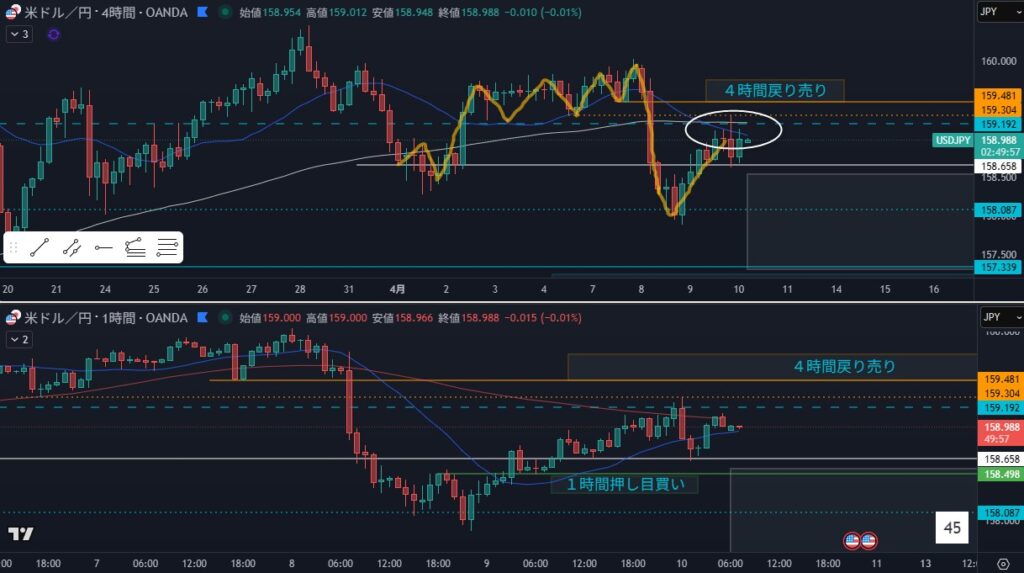Select the trend line drawing tool

40,247
